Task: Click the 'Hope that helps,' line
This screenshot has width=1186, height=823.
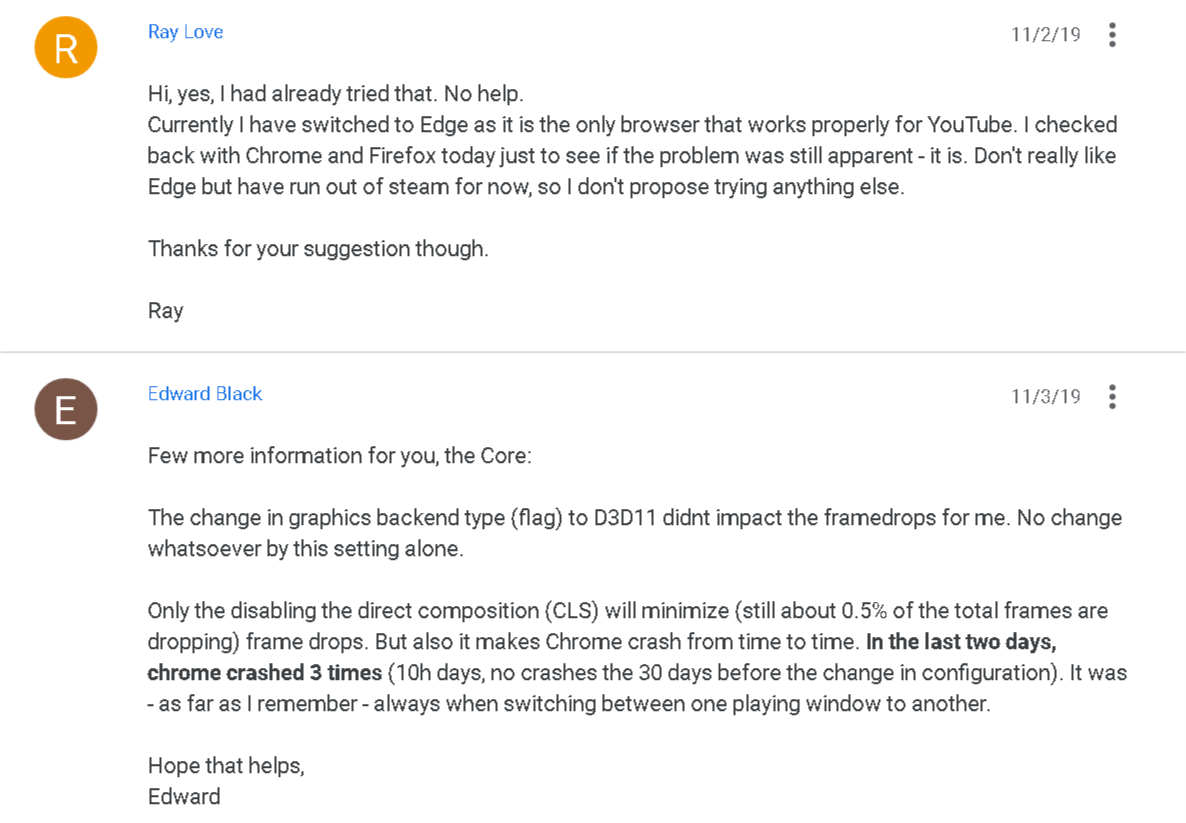Action: [x=226, y=766]
